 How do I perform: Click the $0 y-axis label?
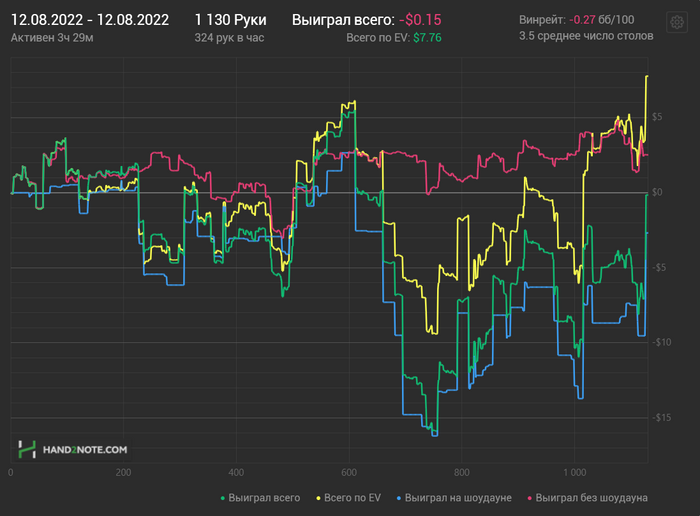coord(657,192)
